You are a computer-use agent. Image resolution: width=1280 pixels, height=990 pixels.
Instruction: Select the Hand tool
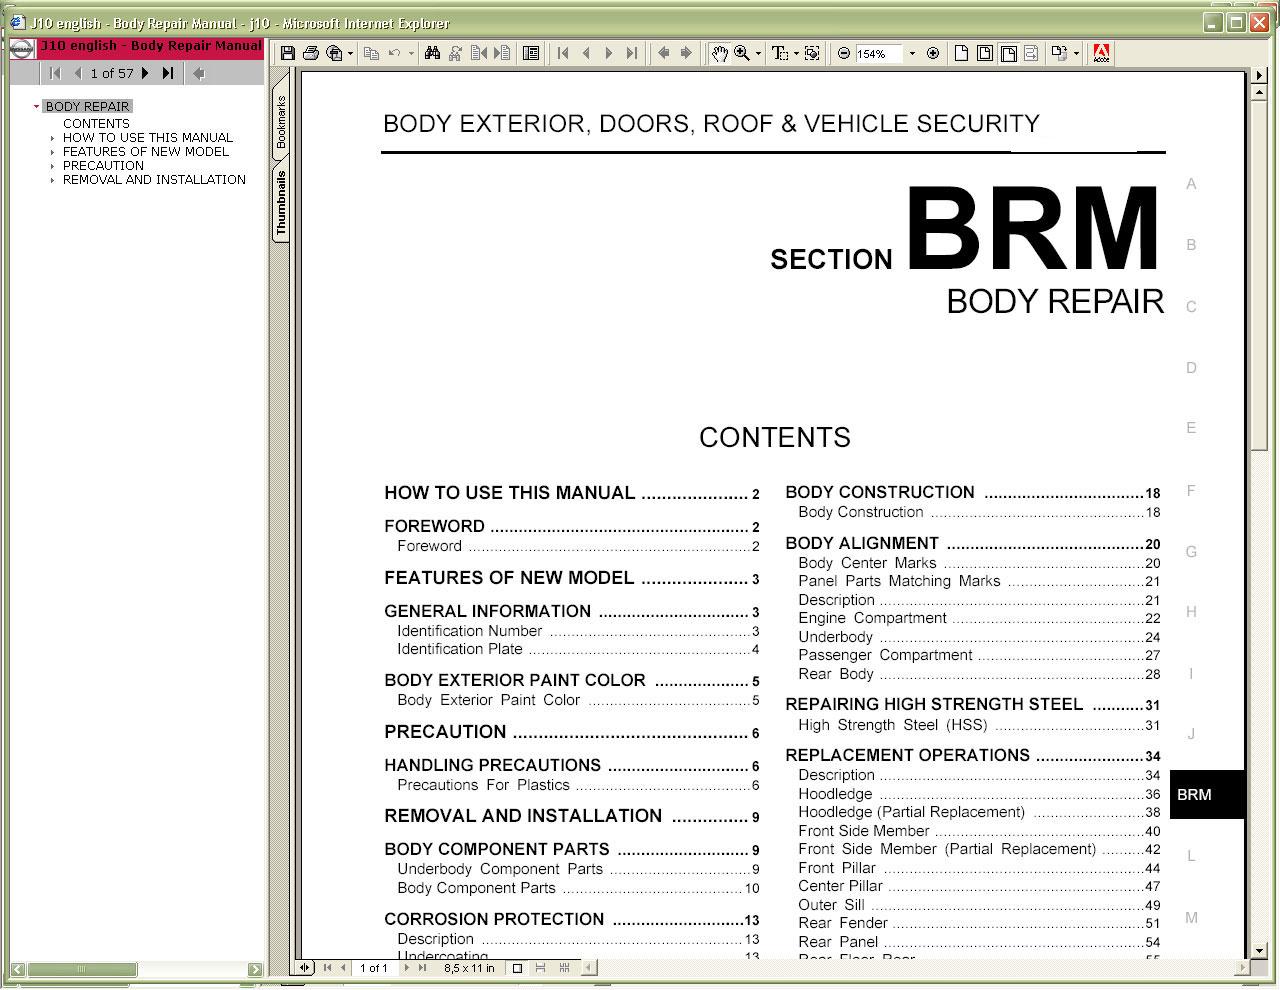pyautogui.click(x=719, y=53)
